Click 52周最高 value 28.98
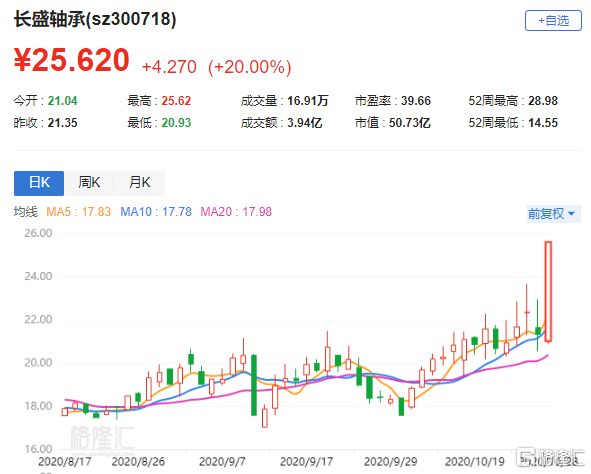The height and width of the screenshot is (474, 591). tap(543, 101)
